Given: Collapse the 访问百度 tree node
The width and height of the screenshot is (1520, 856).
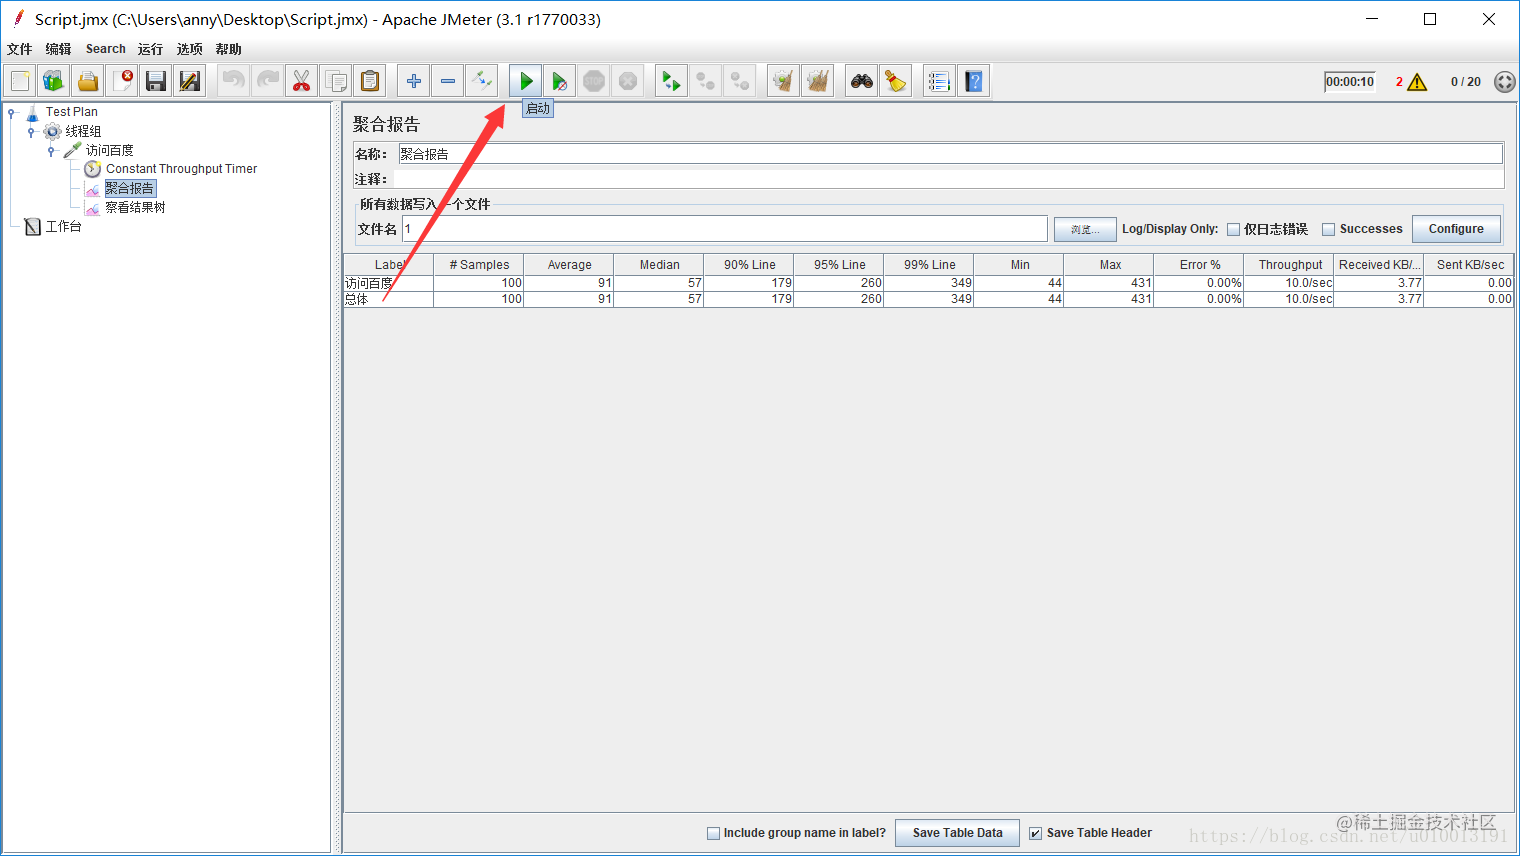Looking at the screenshot, I should coord(51,151).
